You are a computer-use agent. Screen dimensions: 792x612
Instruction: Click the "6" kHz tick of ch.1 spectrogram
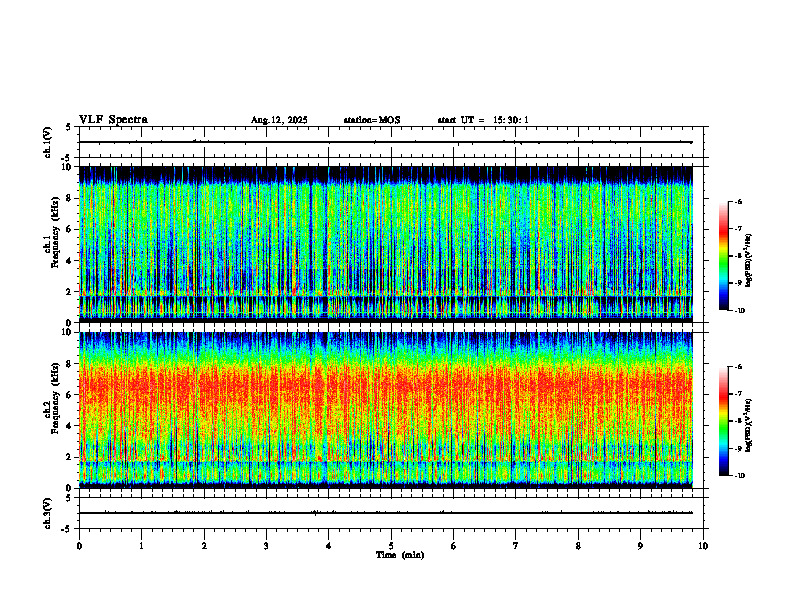(70, 229)
